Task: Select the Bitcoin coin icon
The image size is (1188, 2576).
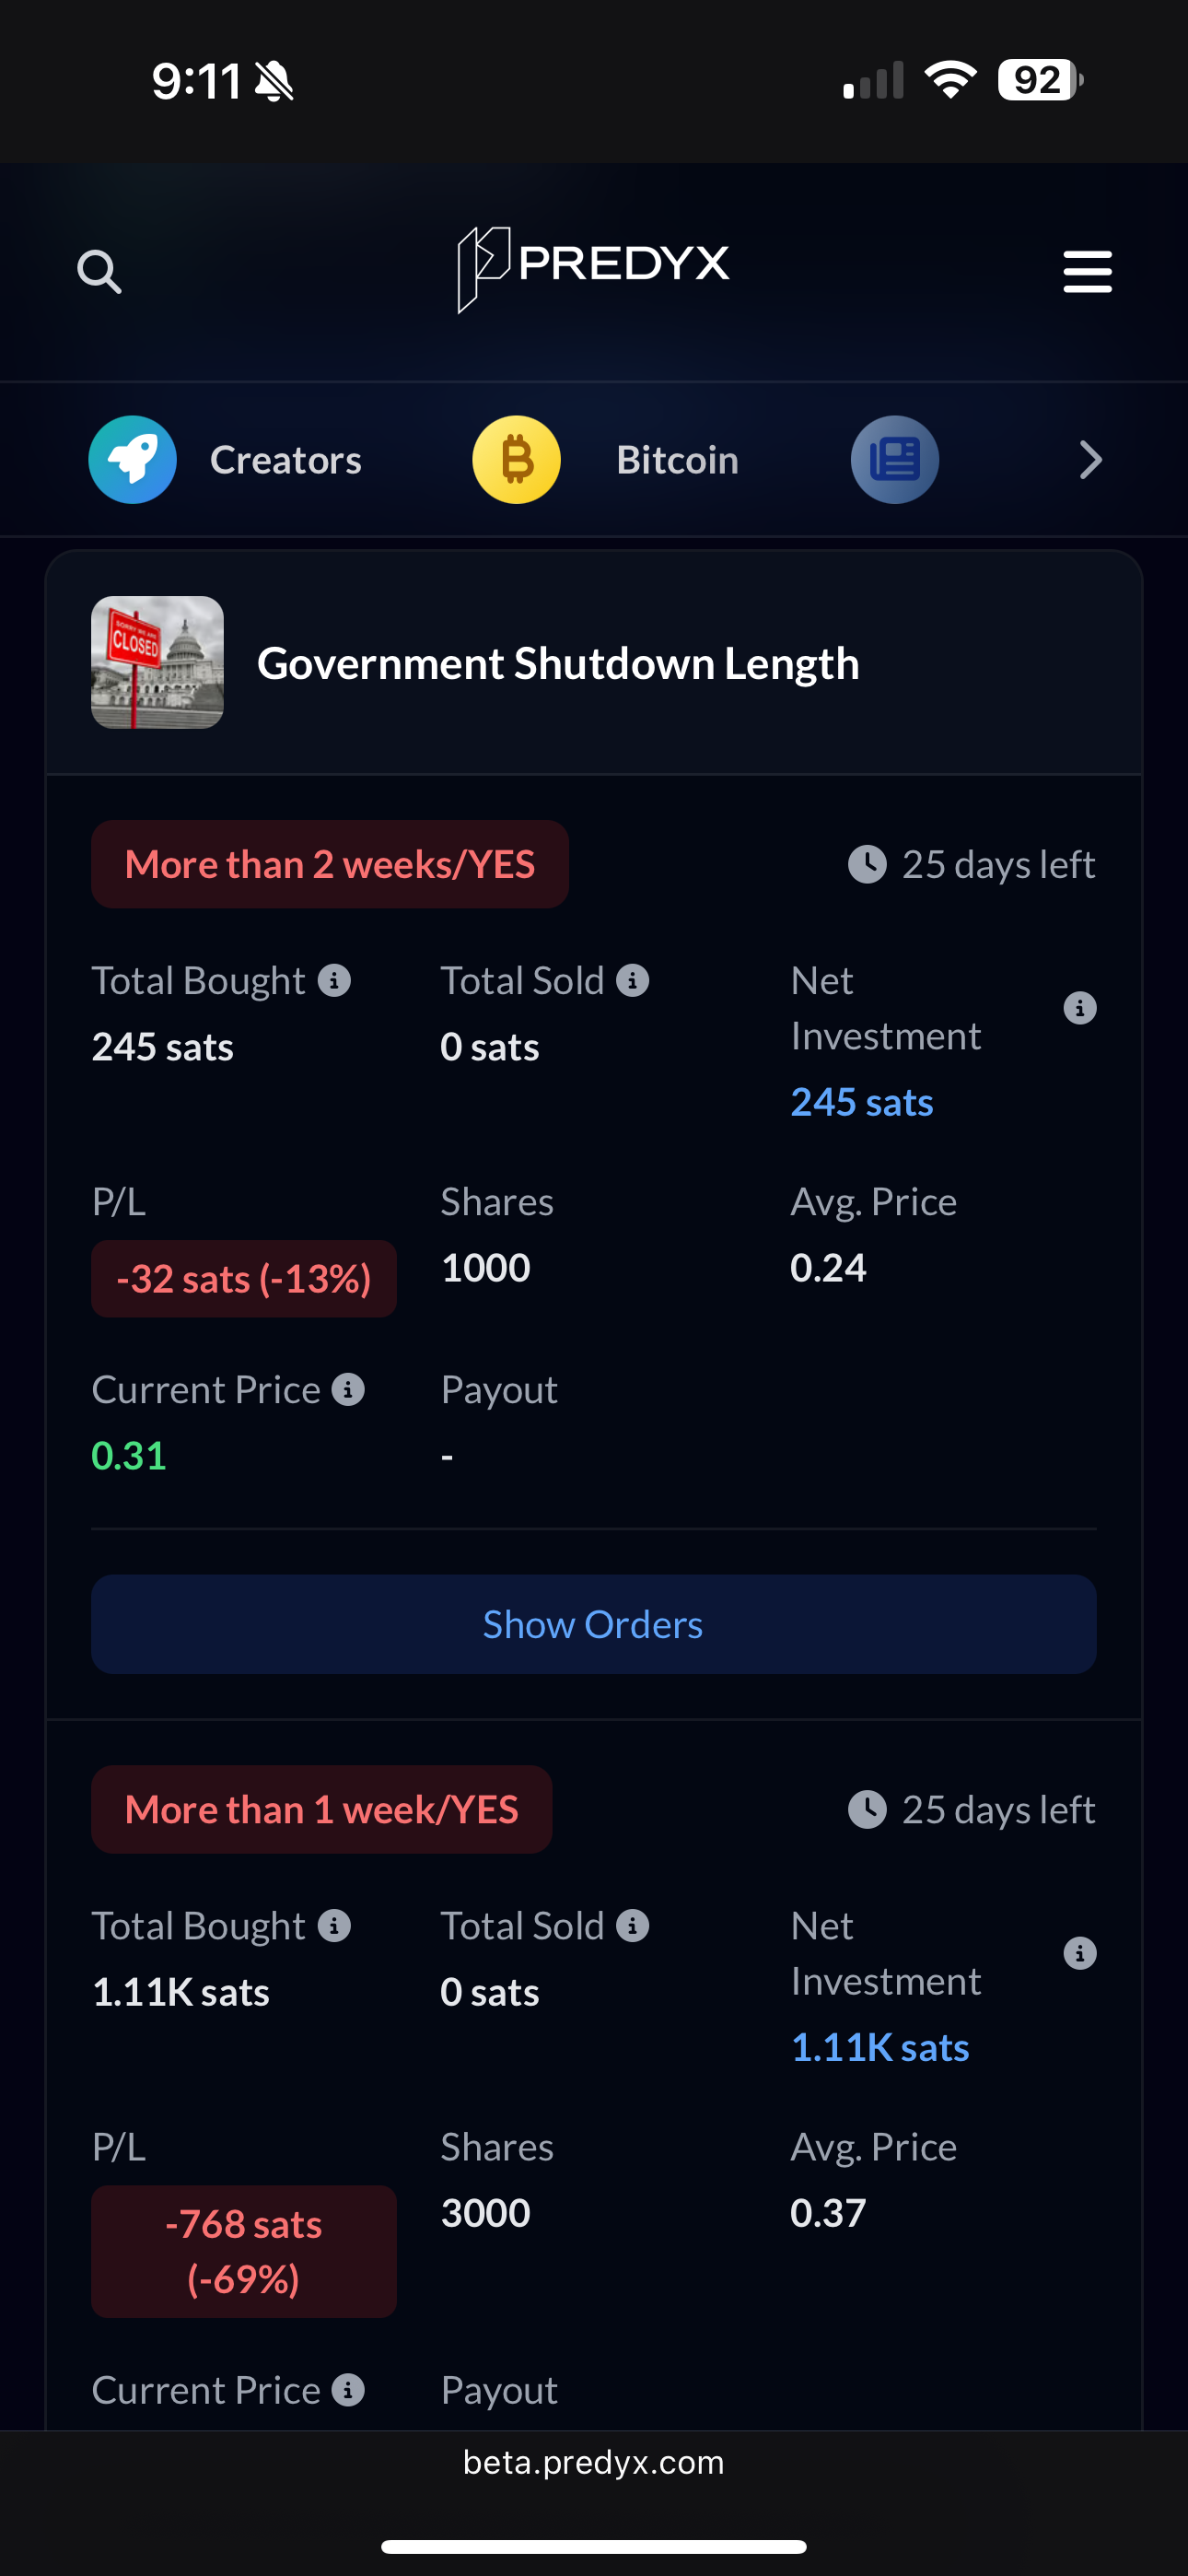Action: pyautogui.click(x=516, y=460)
